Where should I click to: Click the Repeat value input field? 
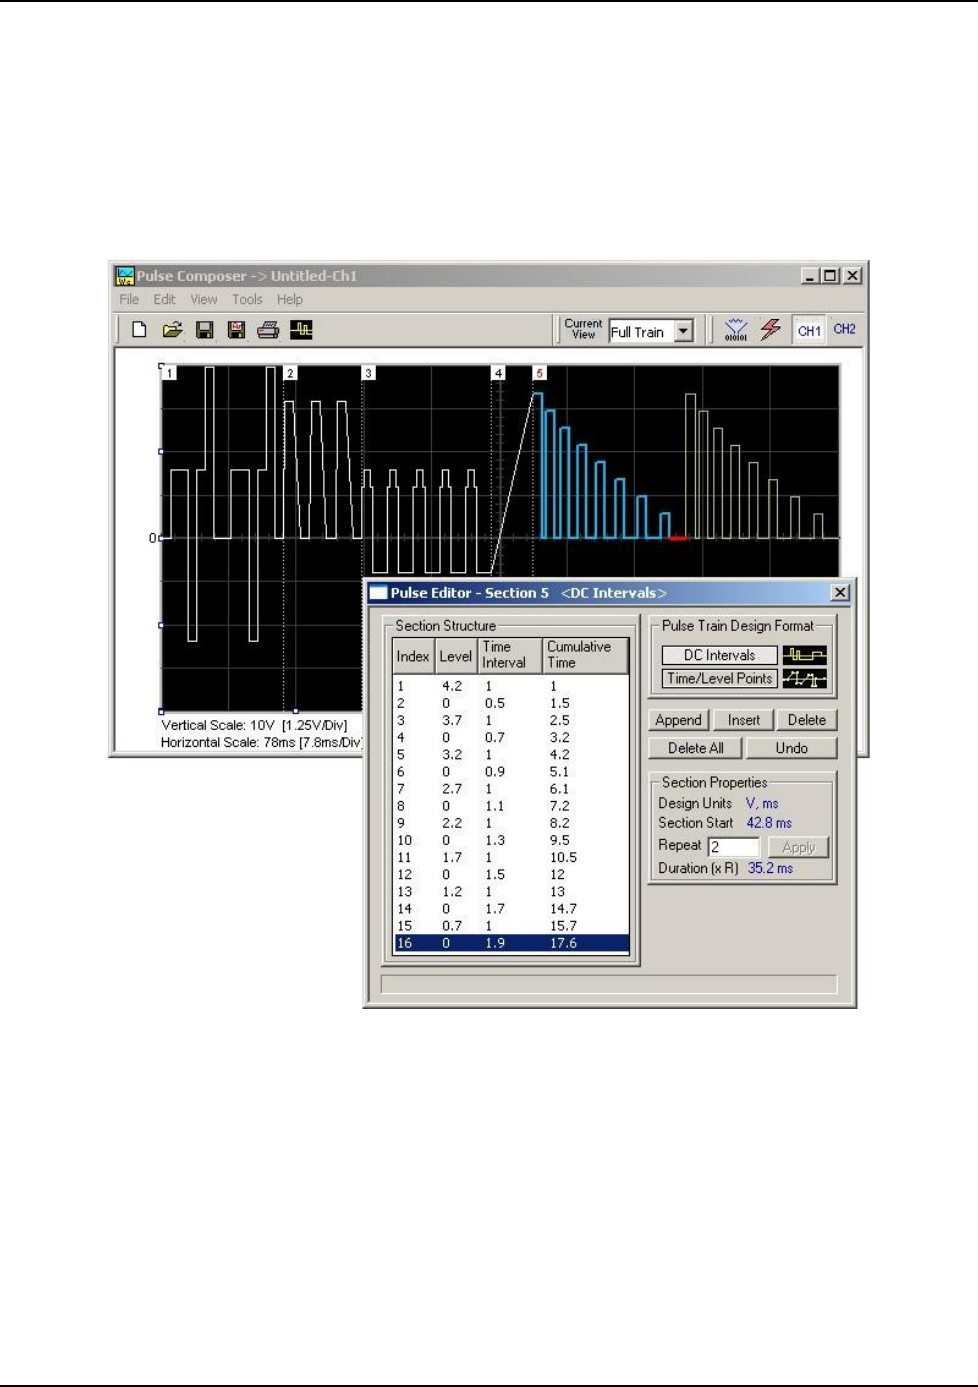pos(733,847)
